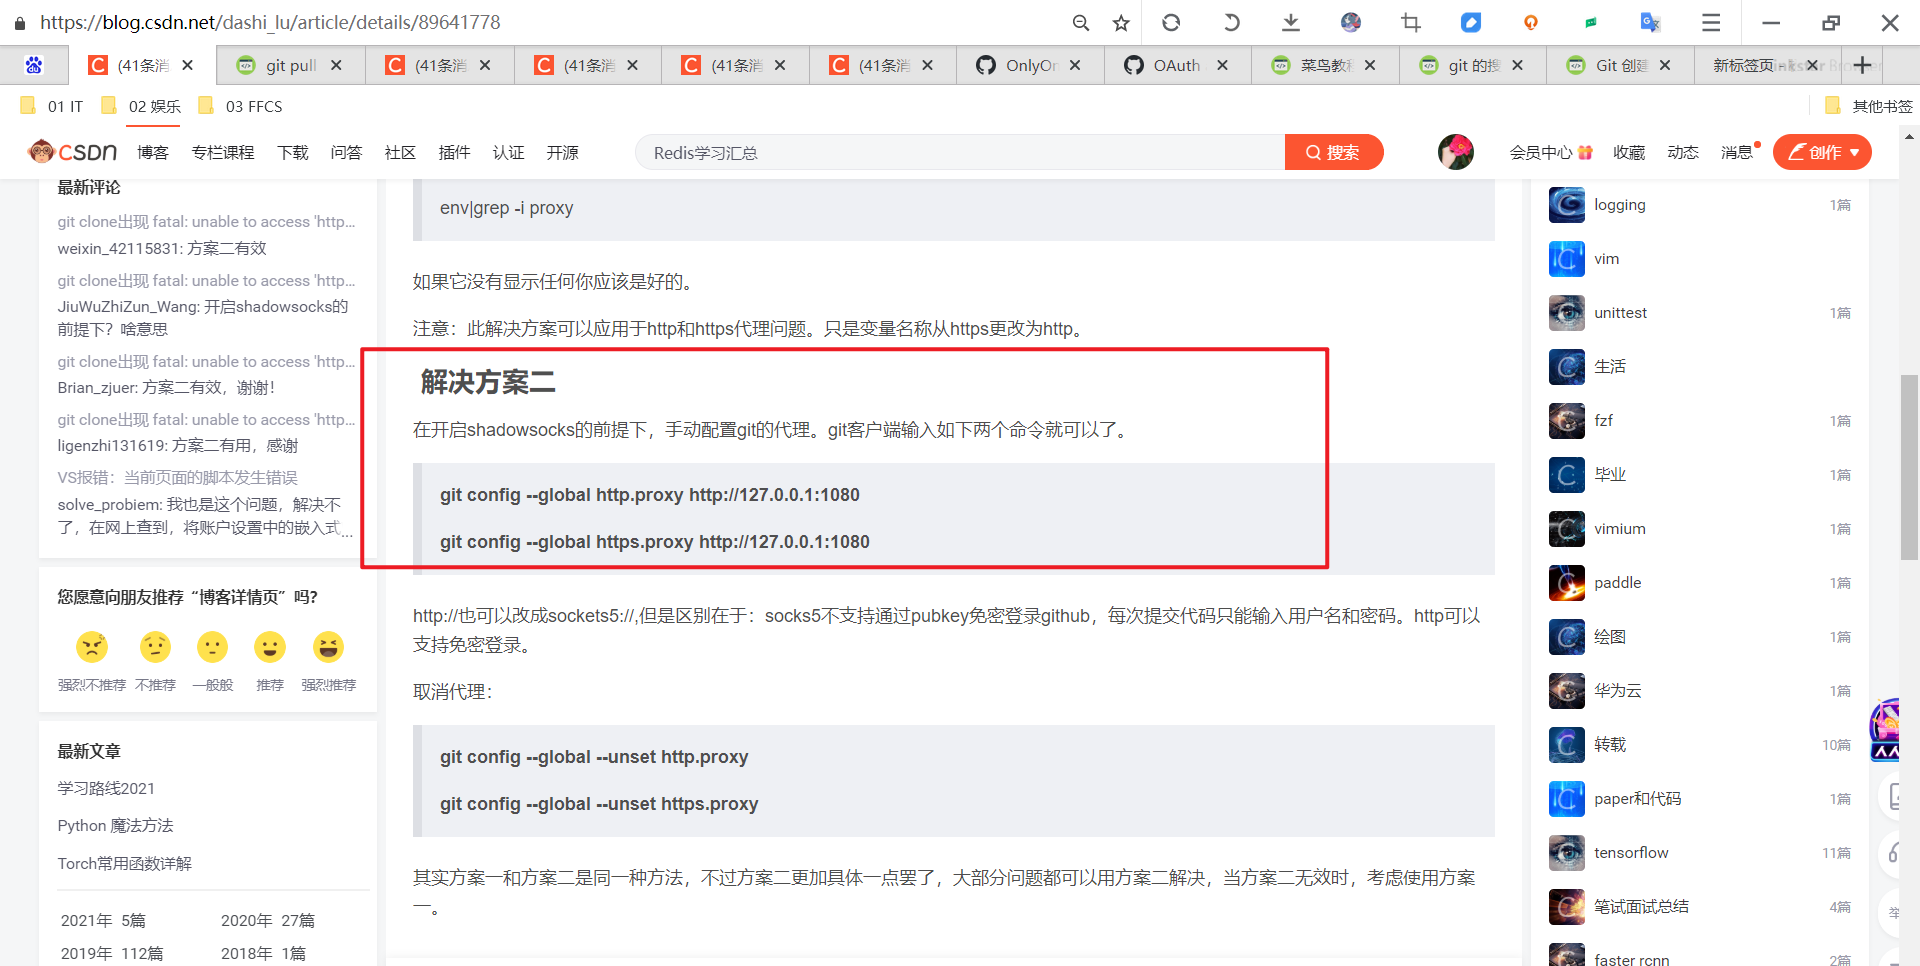Open the '03 FFCS' bookmark folder
This screenshot has width=1920, height=966.
(x=241, y=106)
